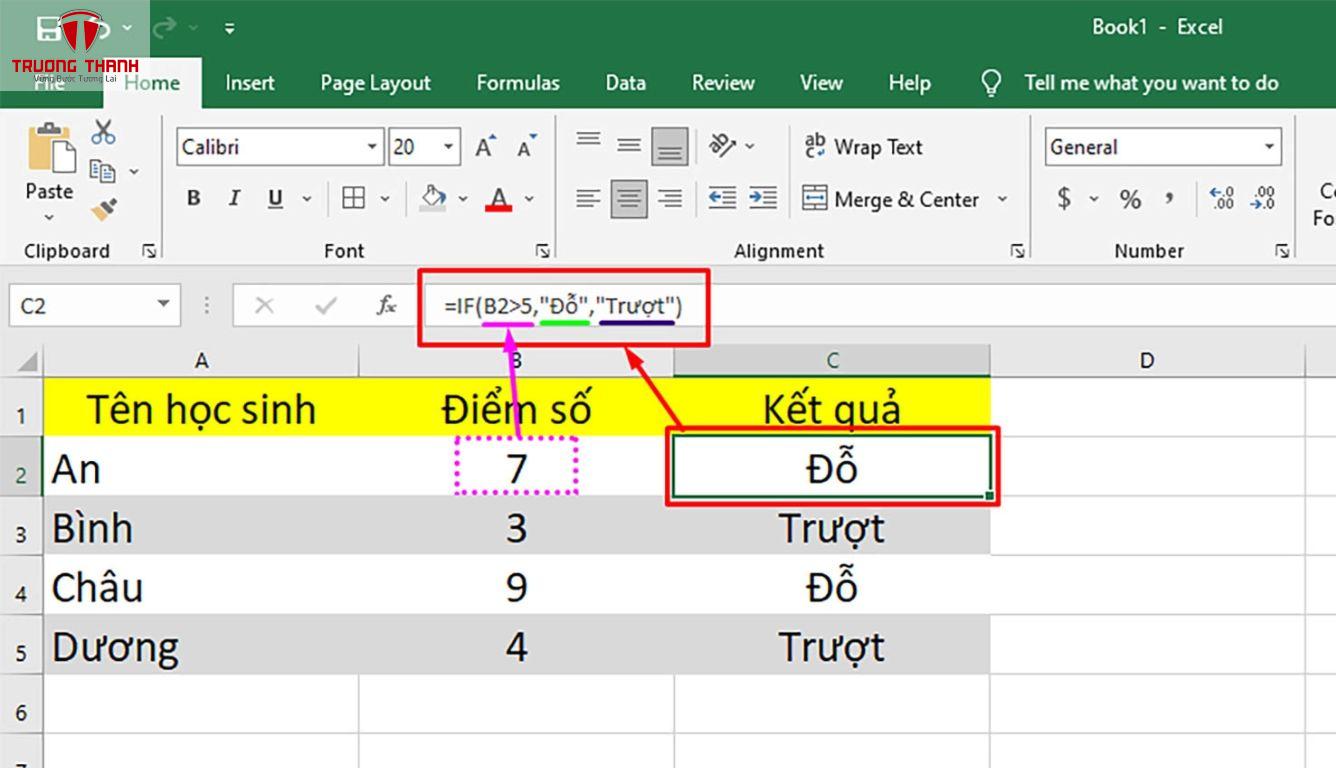1336x768 pixels.
Task: Click the Align Right icon
Action: [x=670, y=199]
